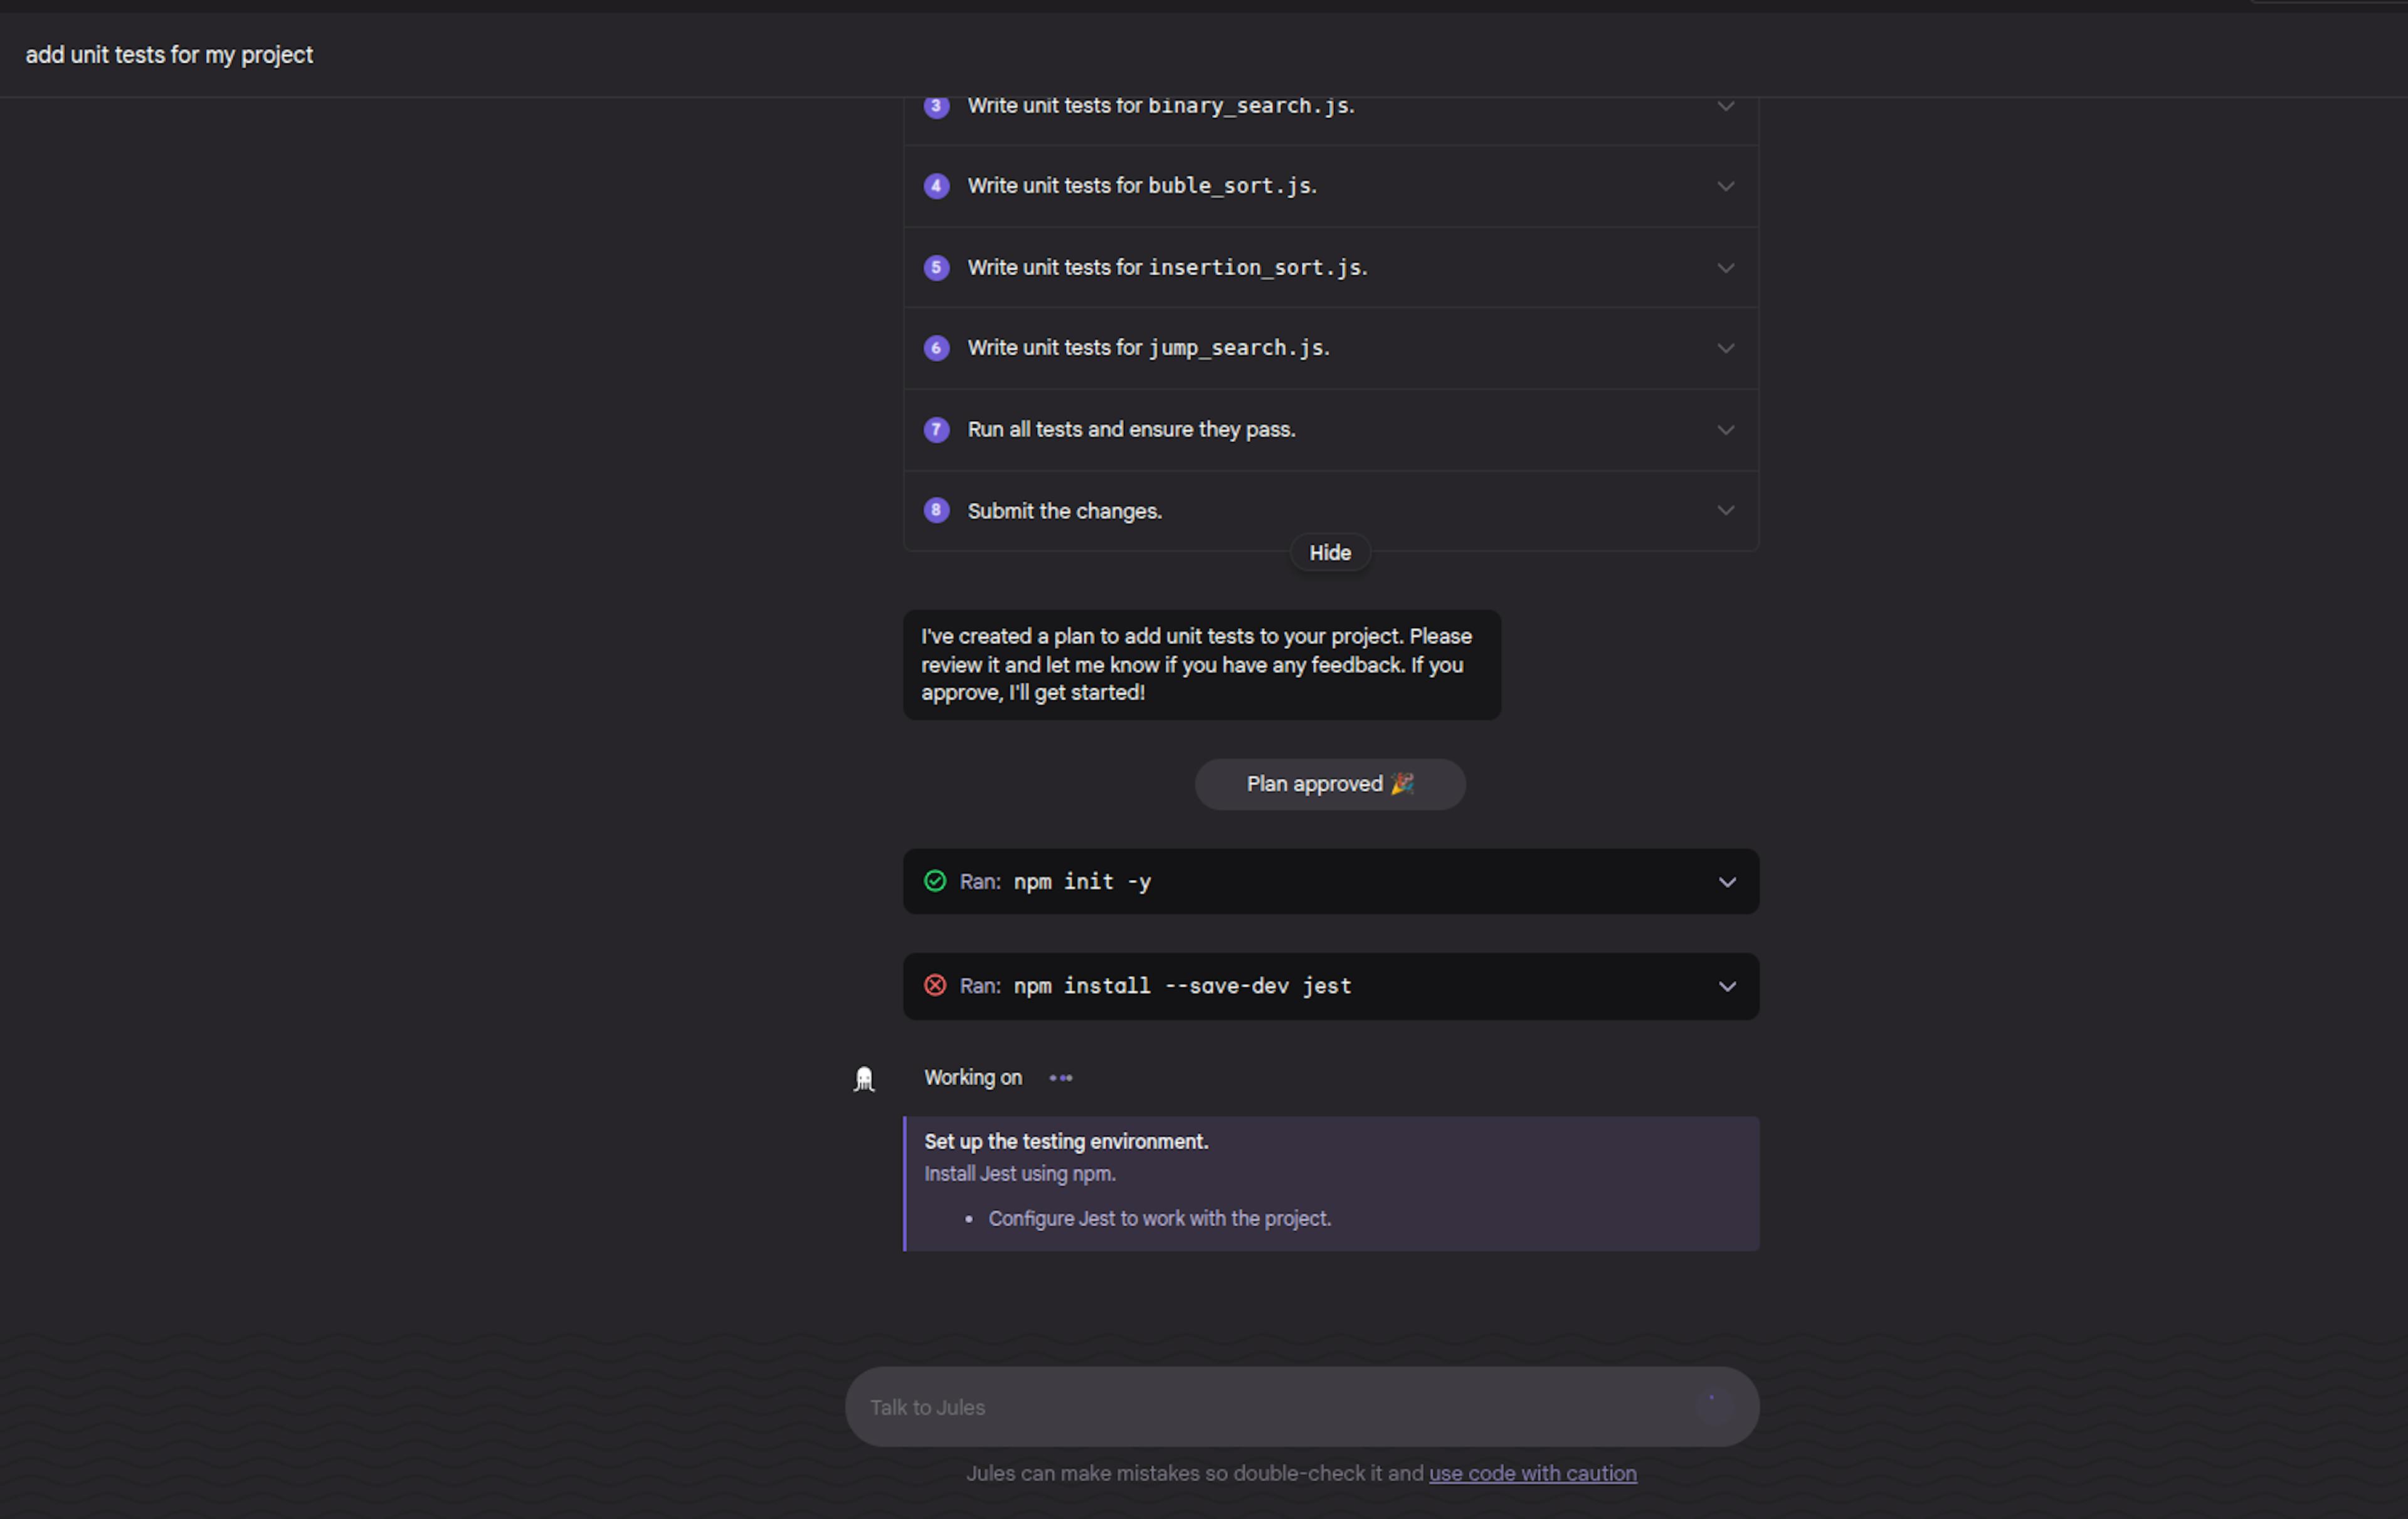Click green success icon beside npm init
Screen dimensions: 2408x1519
[935, 881]
